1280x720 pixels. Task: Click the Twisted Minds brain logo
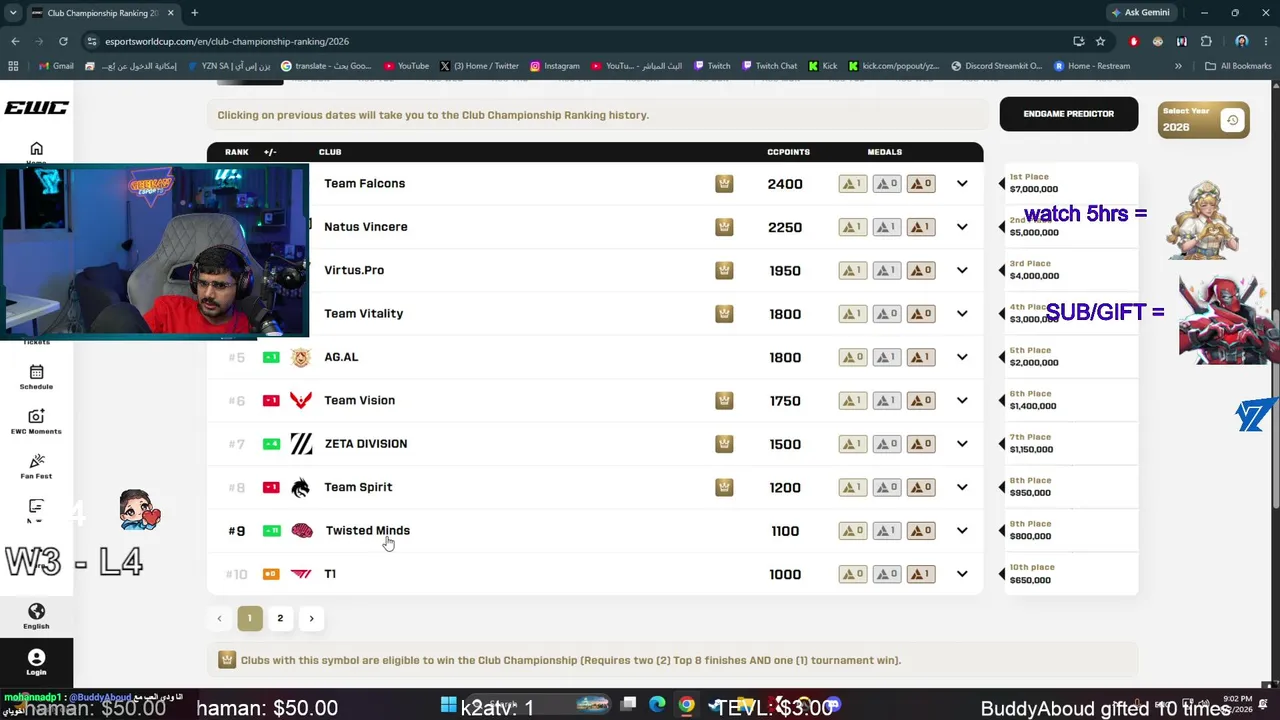(x=302, y=531)
